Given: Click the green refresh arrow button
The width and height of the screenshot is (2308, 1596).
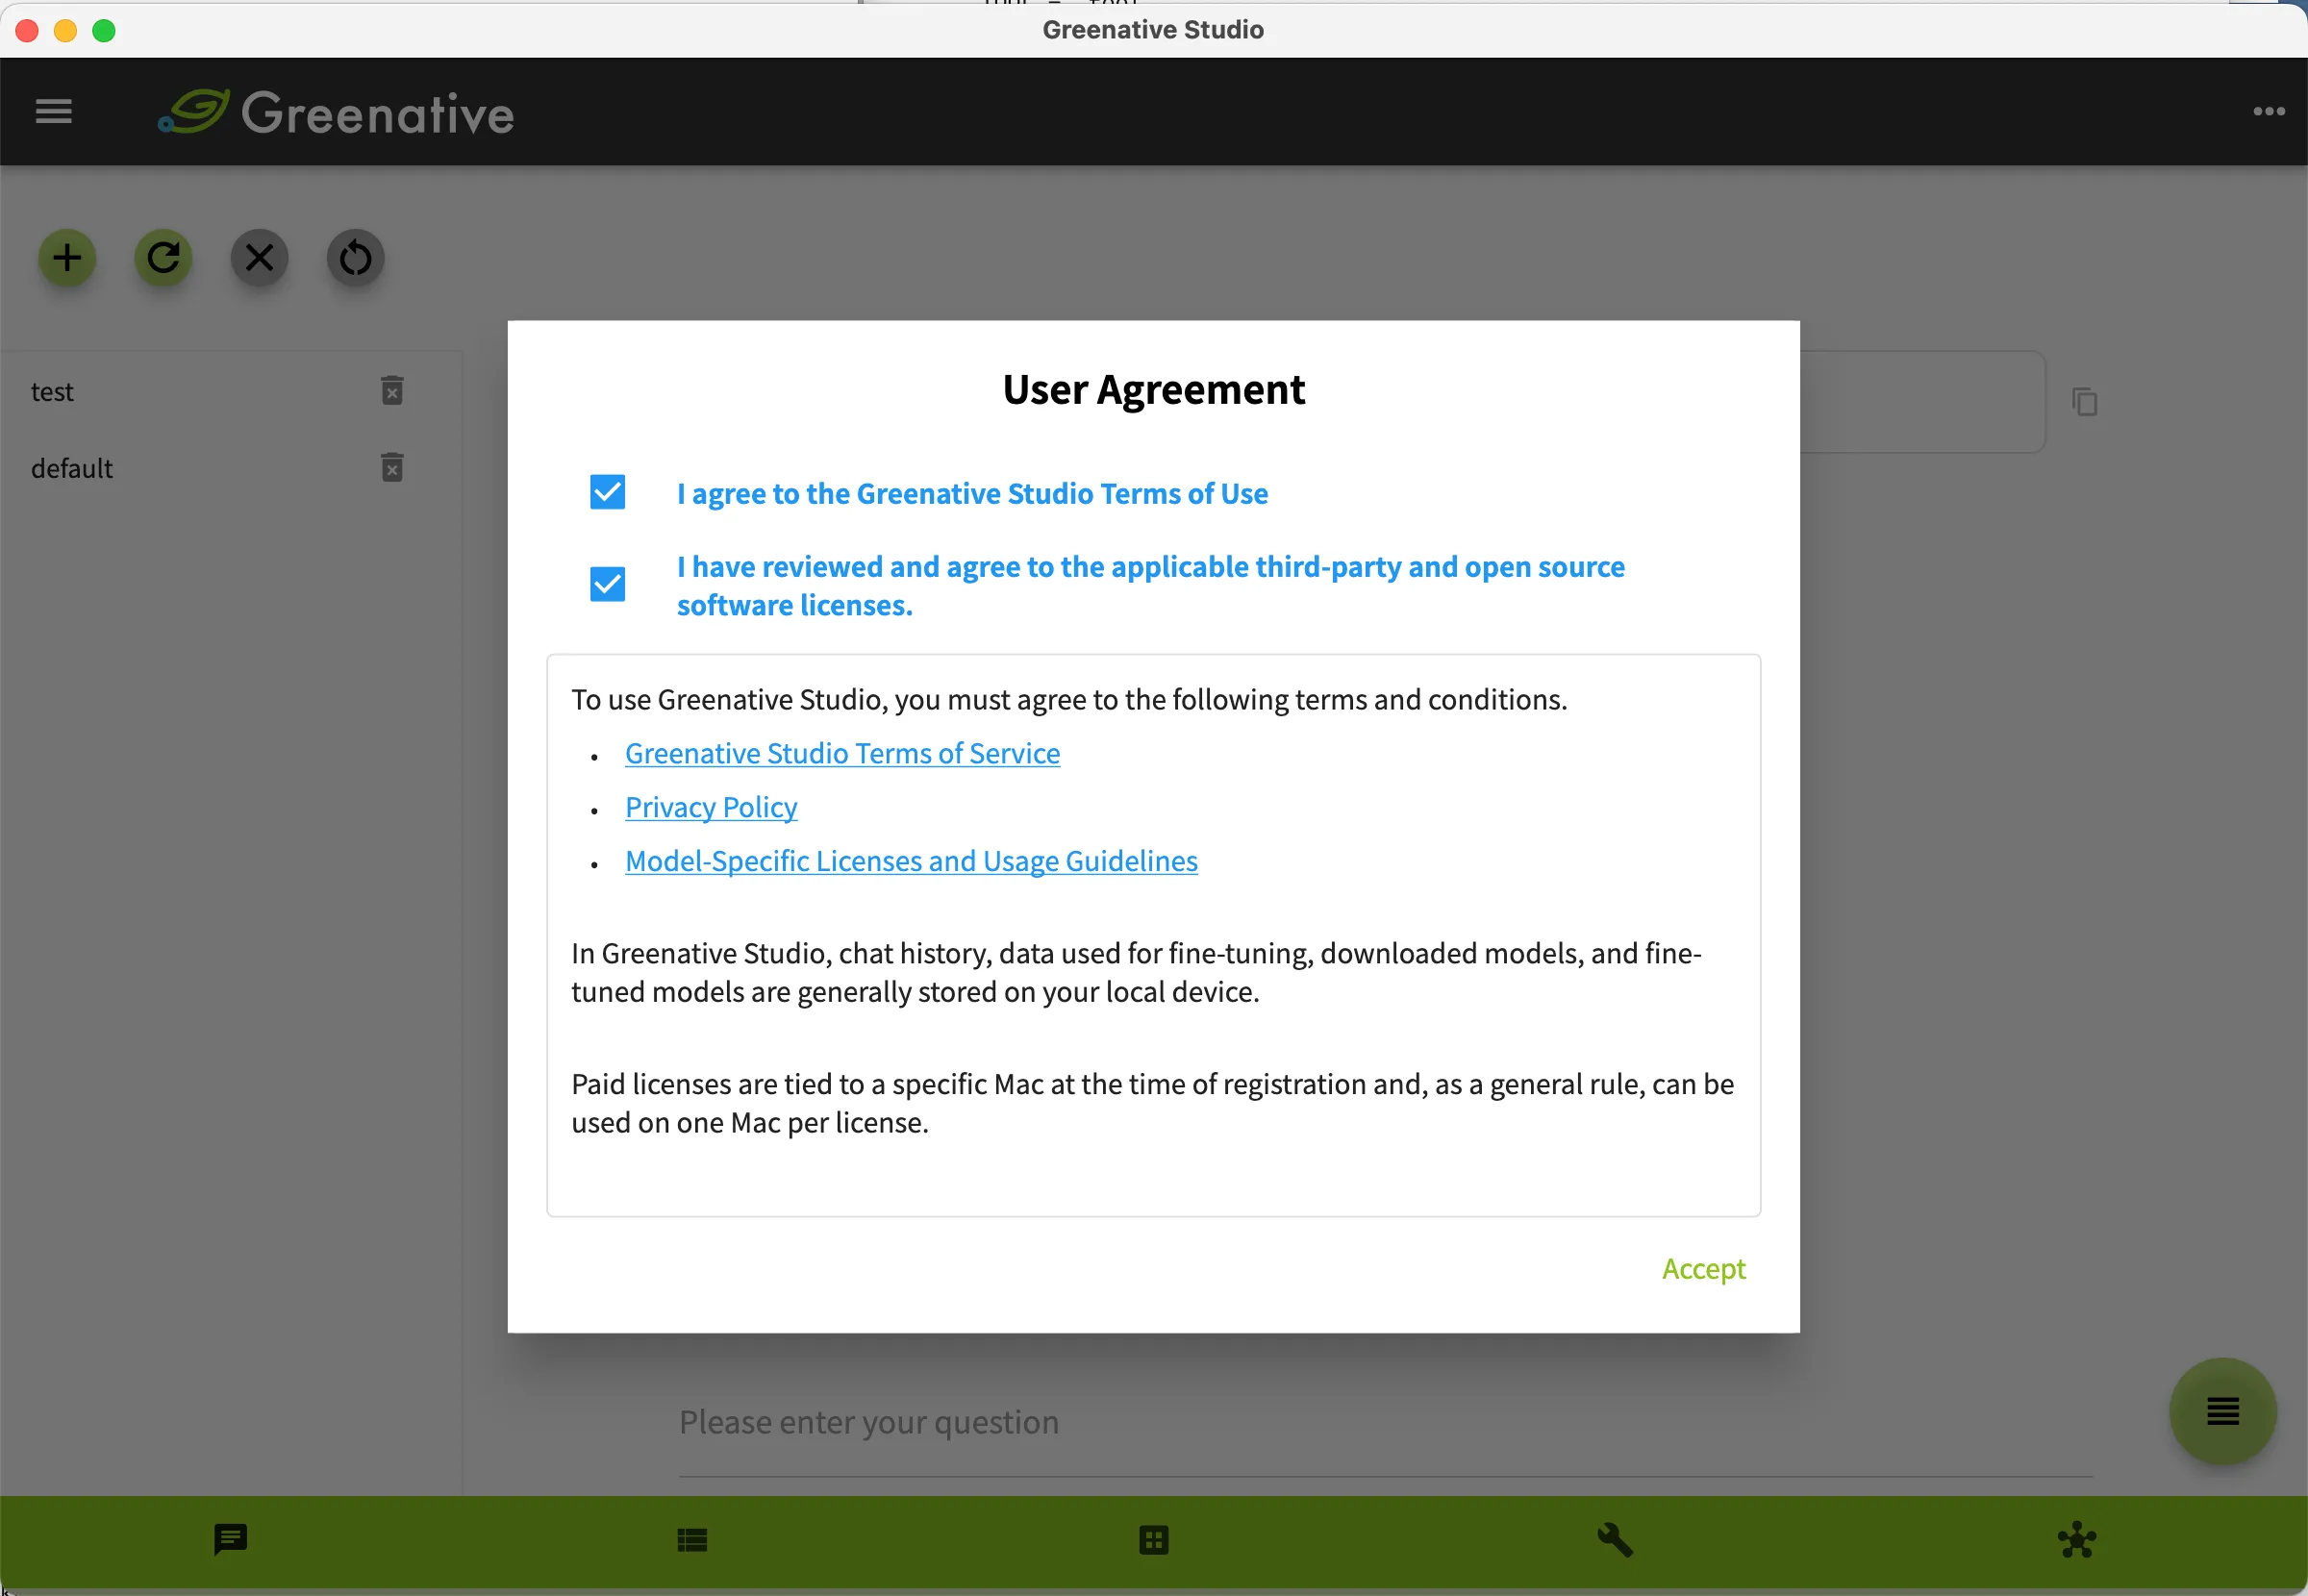Looking at the screenshot, I should [163, 258].
